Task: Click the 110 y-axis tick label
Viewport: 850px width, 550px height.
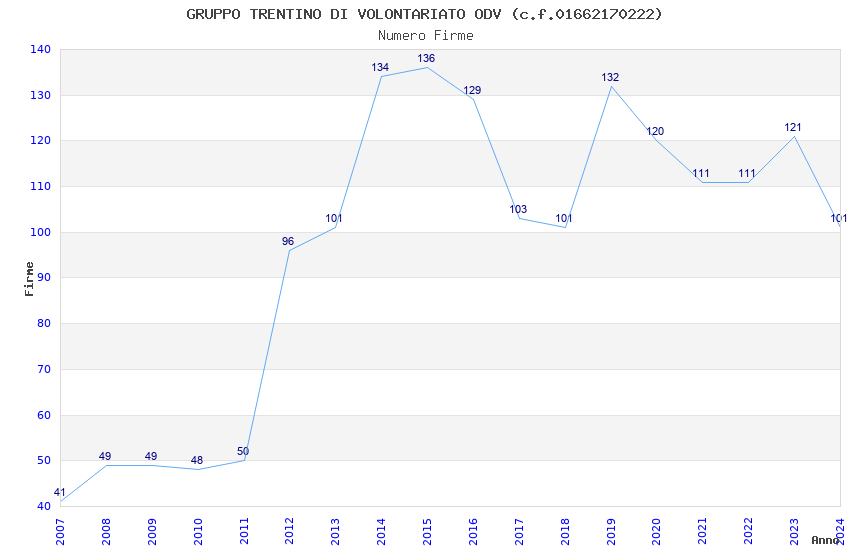Action: coord(41,186)
